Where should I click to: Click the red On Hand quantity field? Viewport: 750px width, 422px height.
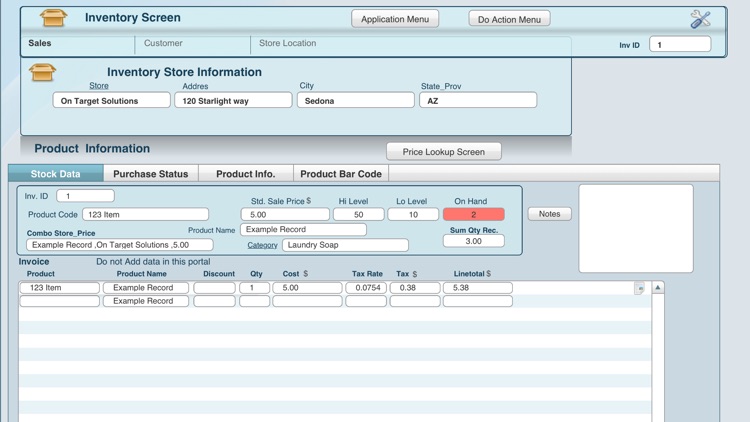(x=473, y=214)
